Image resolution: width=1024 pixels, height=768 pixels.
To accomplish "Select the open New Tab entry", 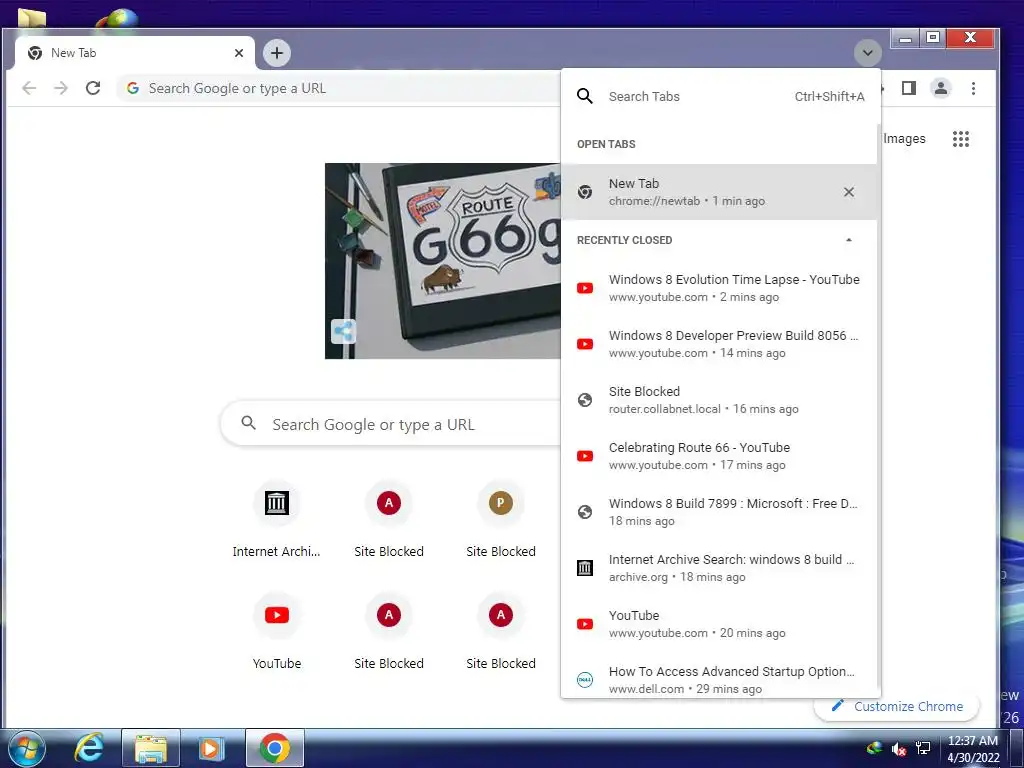I will pyautogui.click(x=718, y=192).
